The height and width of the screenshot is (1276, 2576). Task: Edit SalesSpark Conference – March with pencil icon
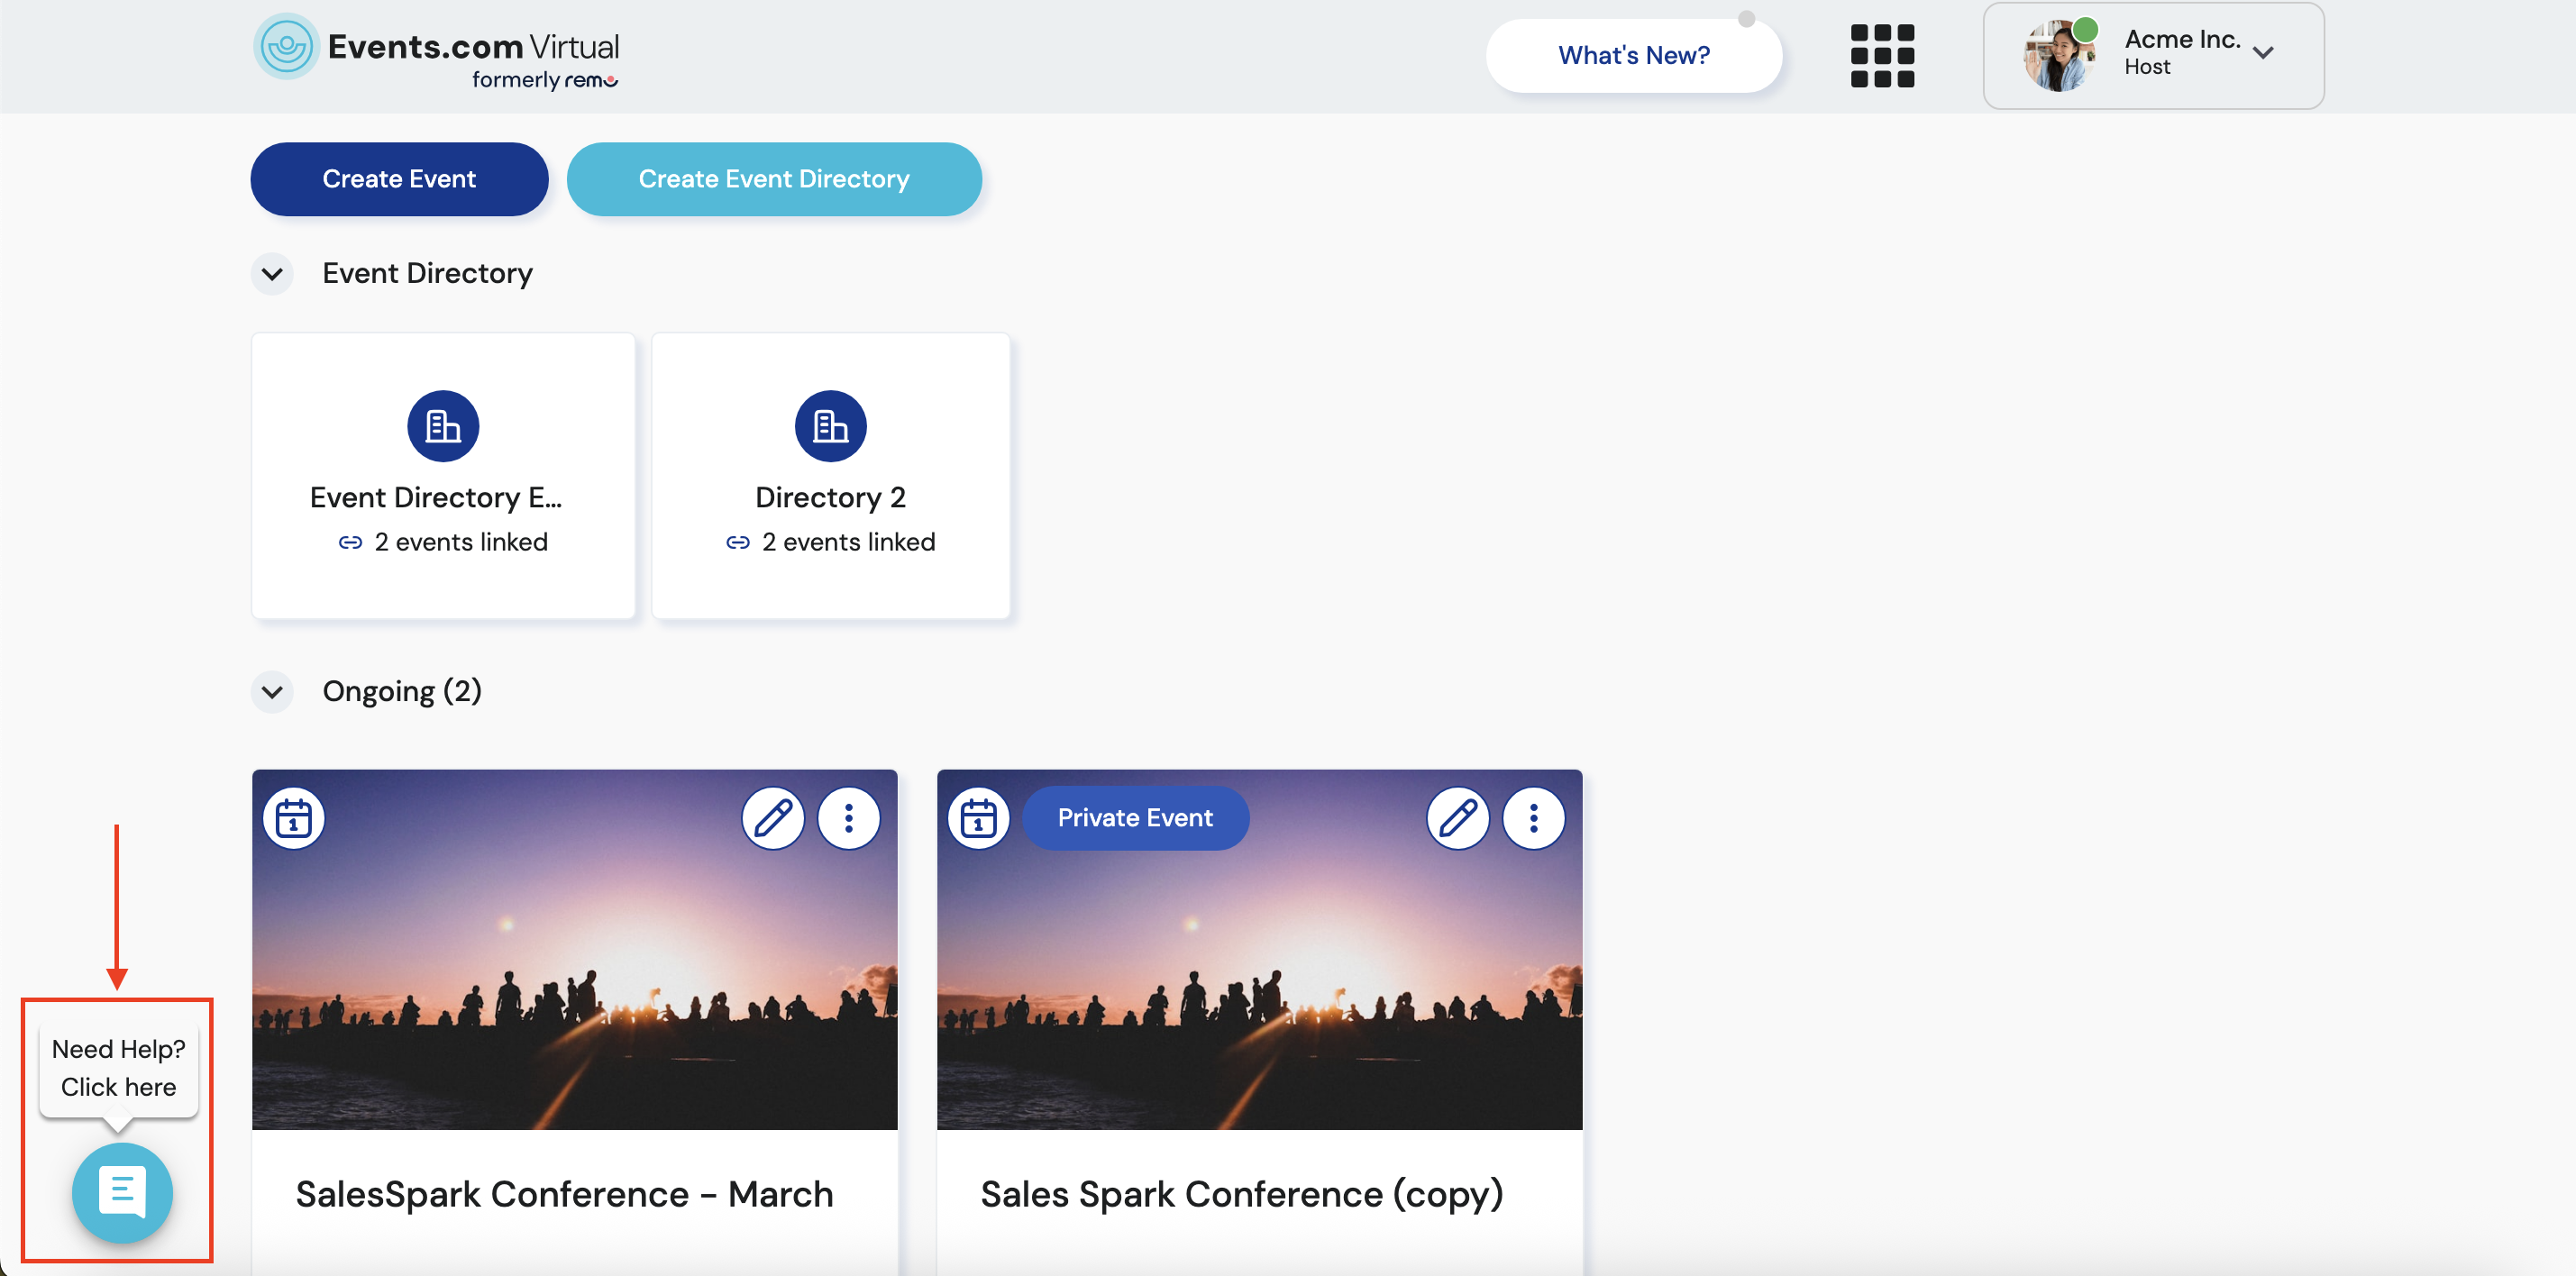coord(773,818)
